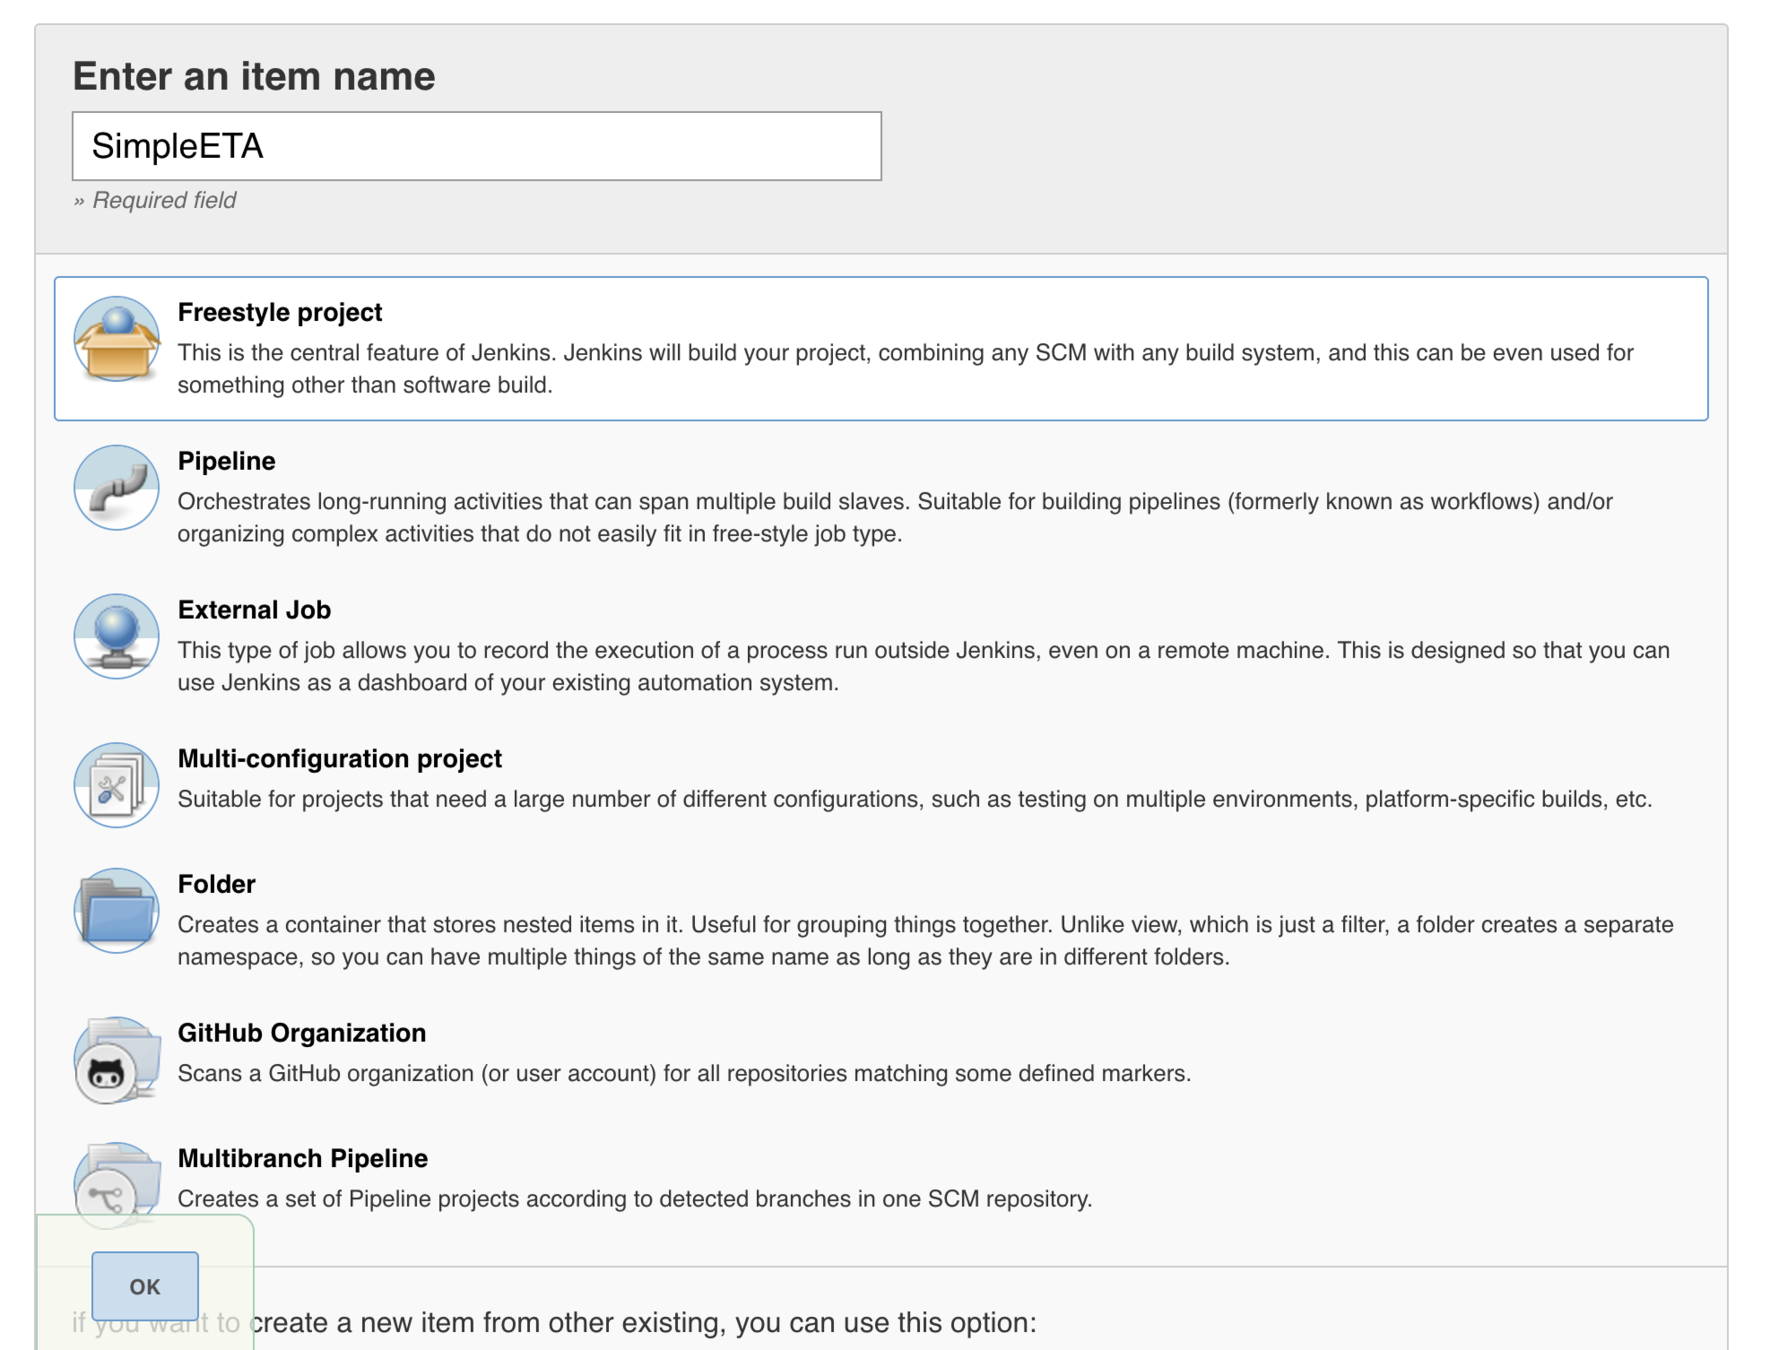1770x1350 pixels.
Task: Click the 'Enter an item name' heading
Action: 254,77
